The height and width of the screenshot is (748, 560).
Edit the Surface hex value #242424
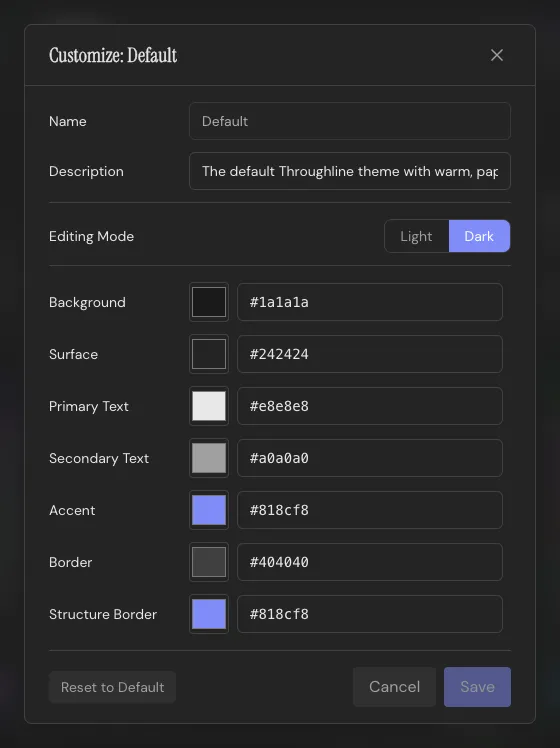pos(370,354)
